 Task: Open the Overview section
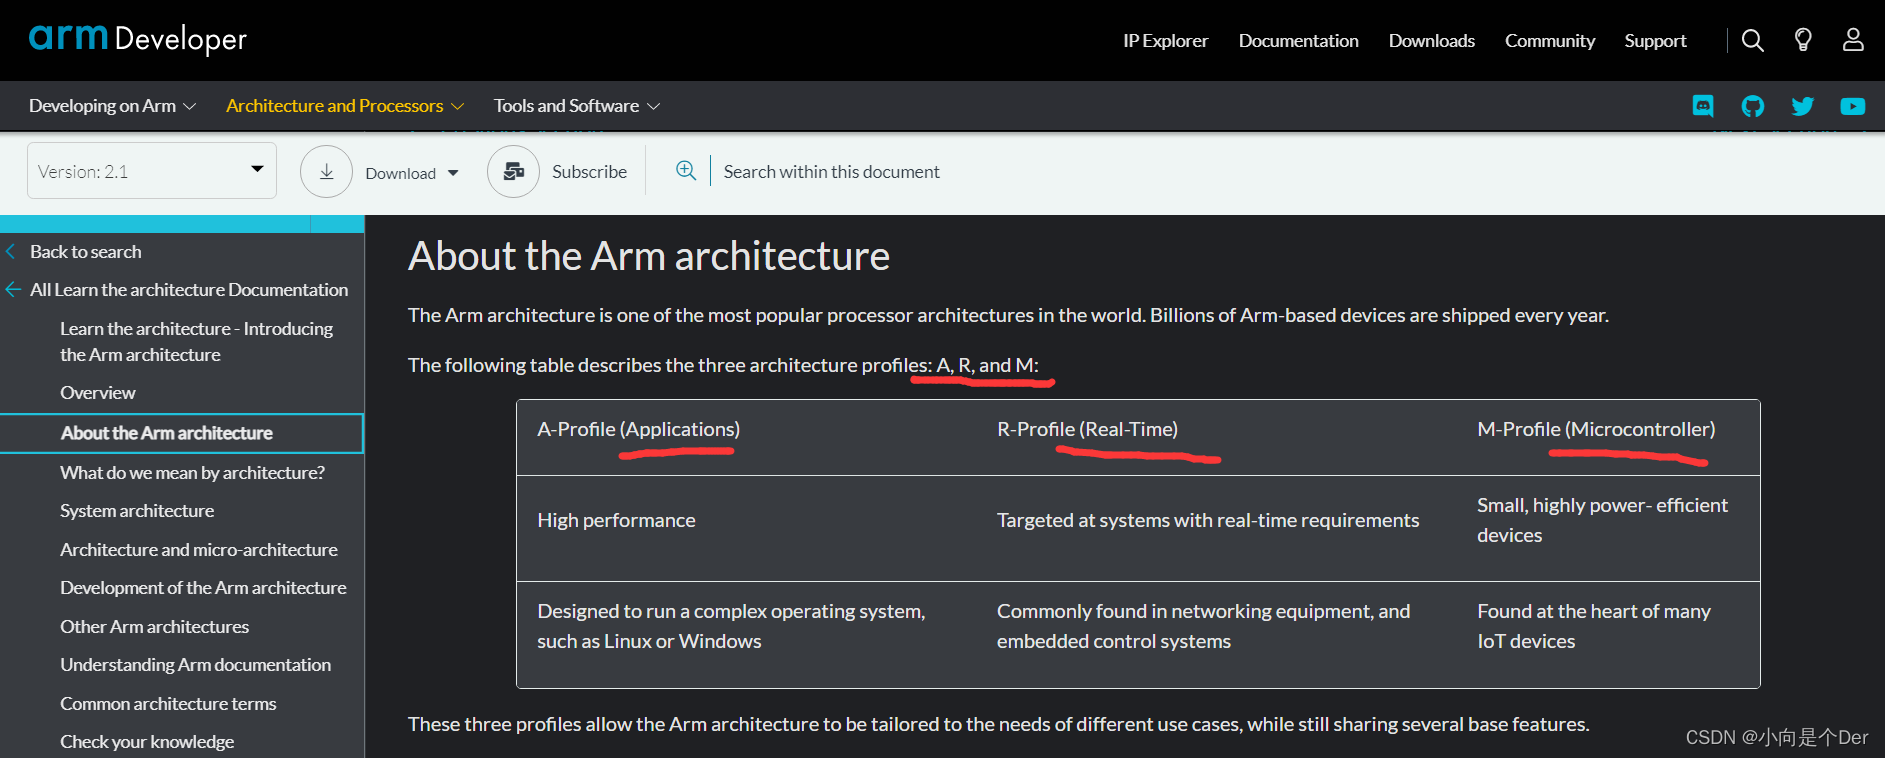(x=98, y=393)
